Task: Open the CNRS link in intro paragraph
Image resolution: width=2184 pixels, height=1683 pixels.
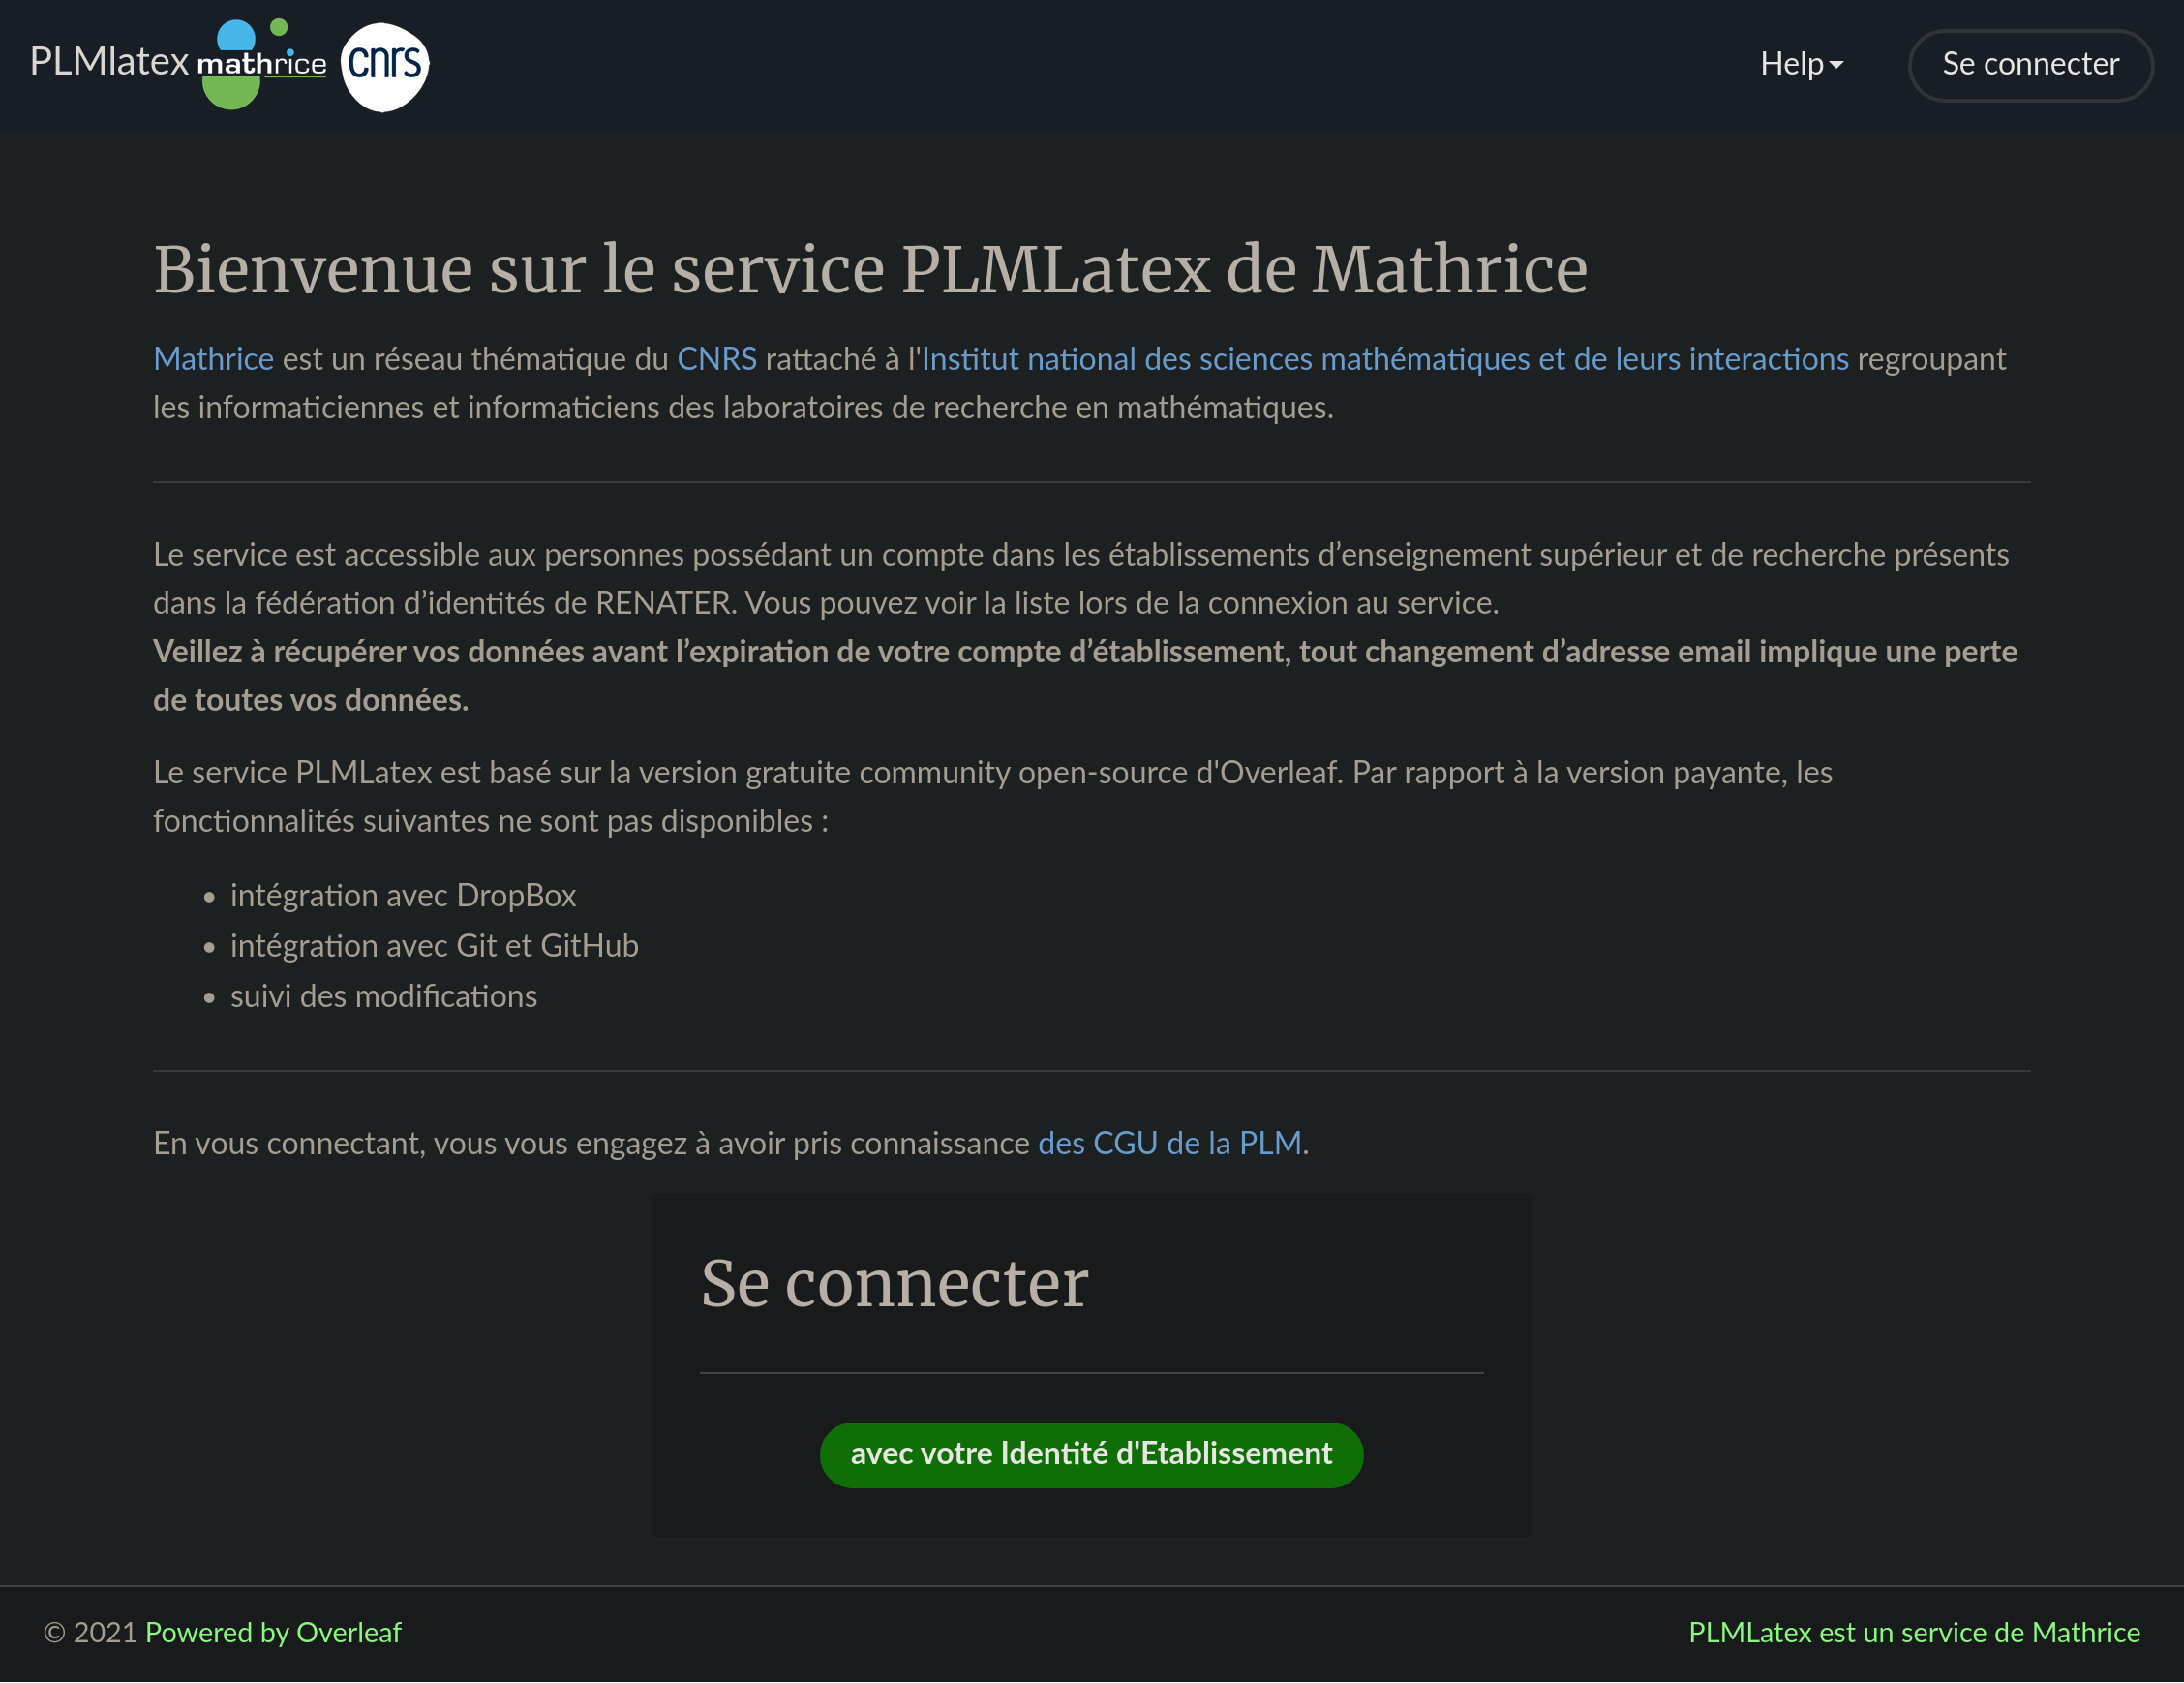Action: (x=716, y=359)
